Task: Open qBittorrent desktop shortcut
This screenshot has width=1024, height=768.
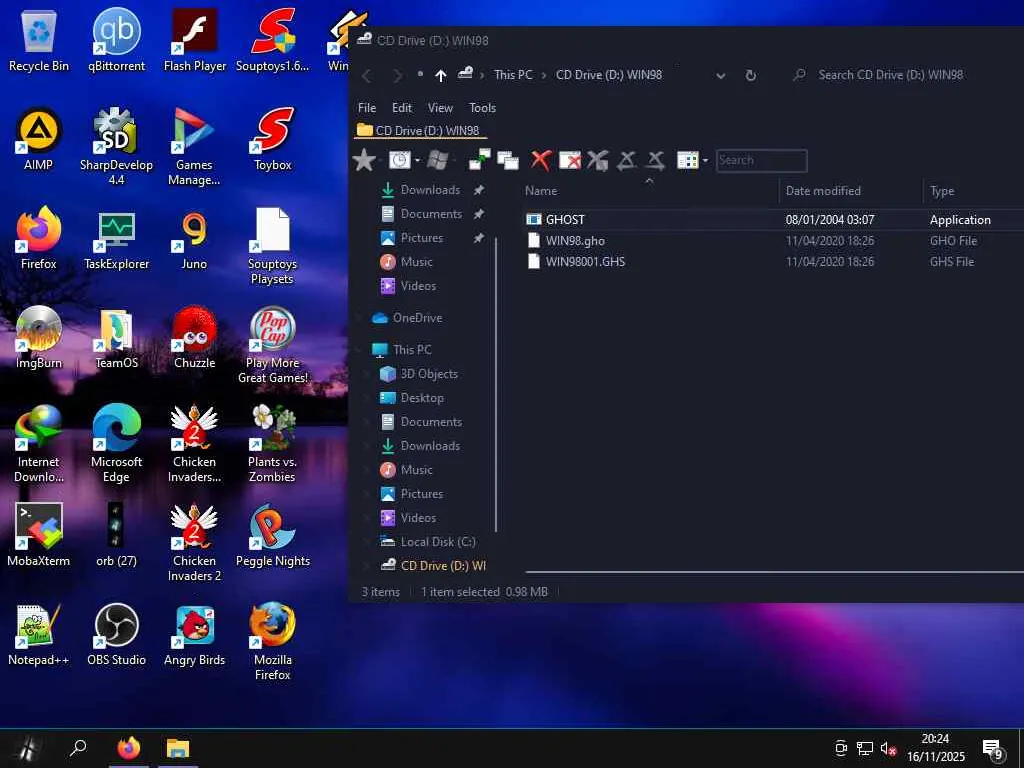Action: tap(116, 40)
